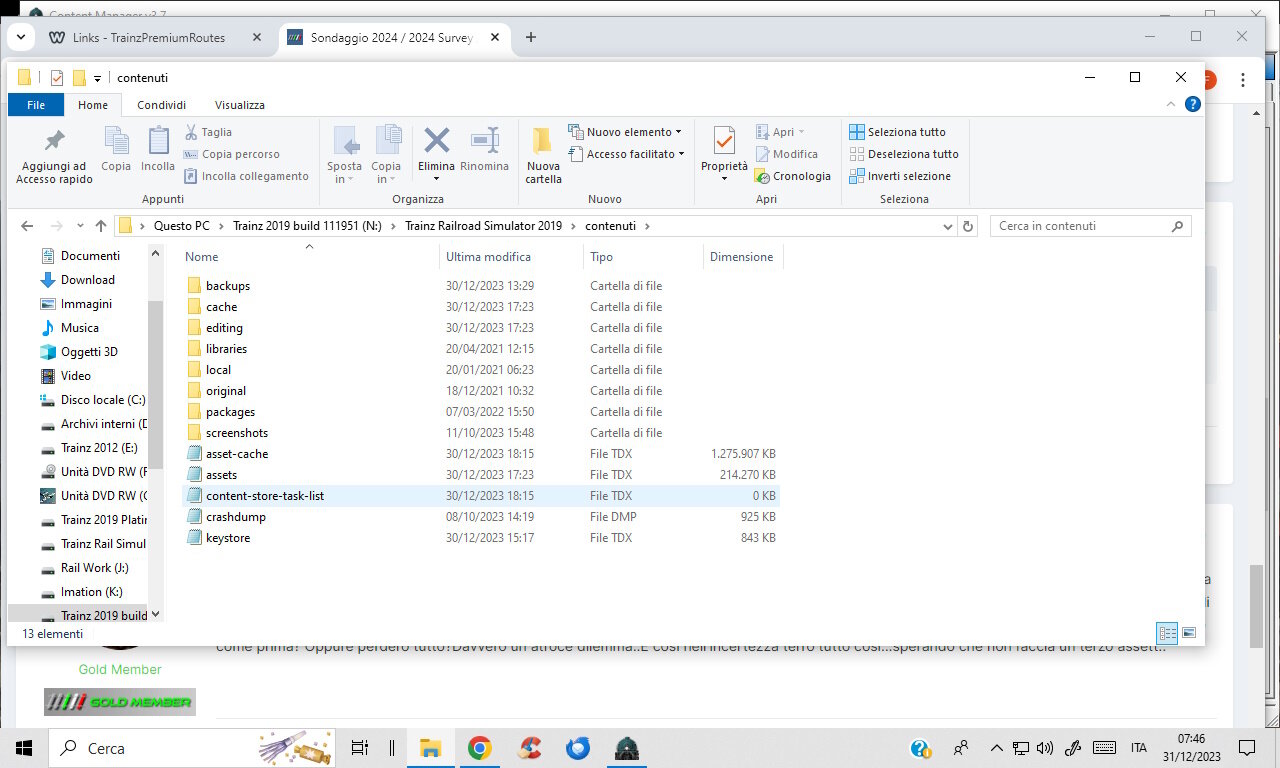Image resolution: width=1280 pixels, height=768 pixels.
Task: Select the content-store-task-list file
Action: click(265, 496)
